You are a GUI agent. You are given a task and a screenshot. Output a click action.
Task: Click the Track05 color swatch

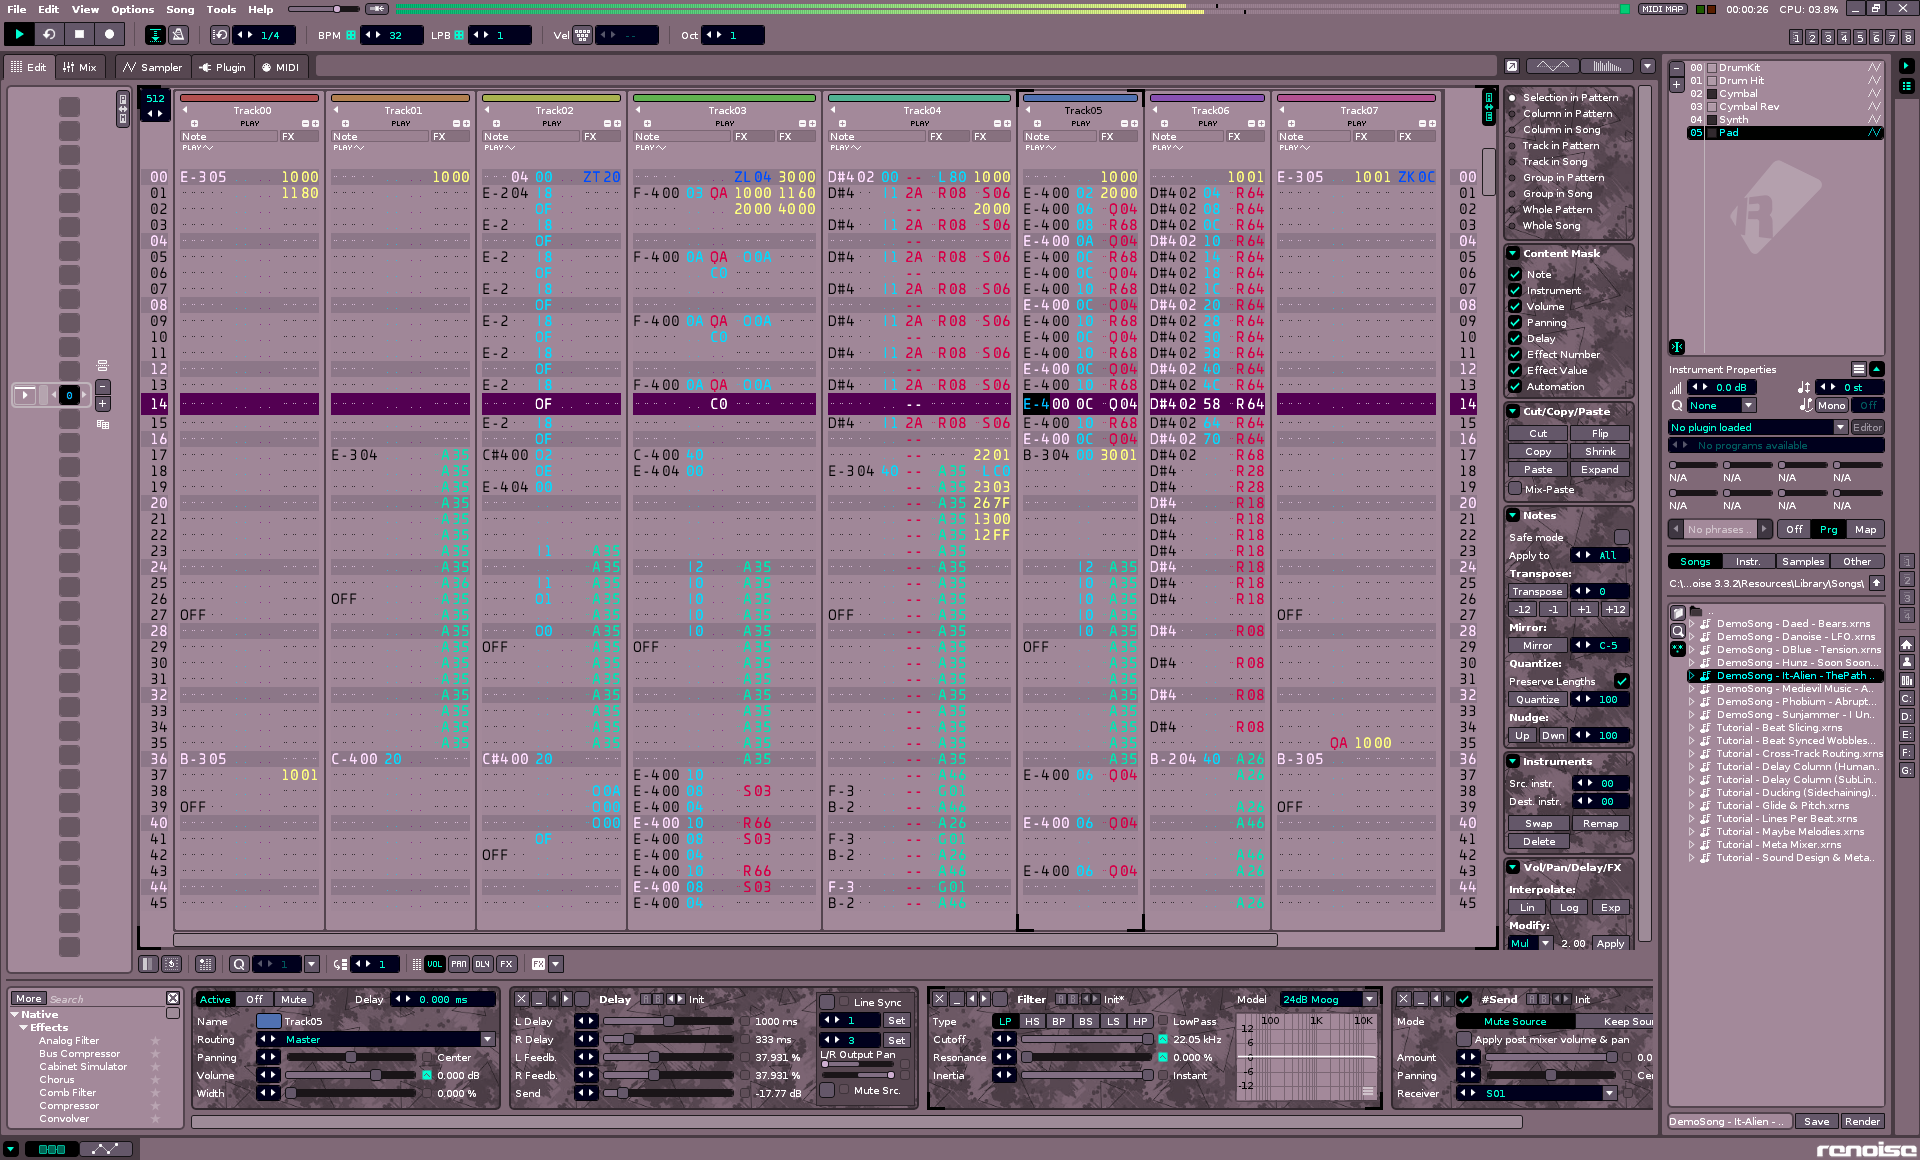pos(268,1021)
